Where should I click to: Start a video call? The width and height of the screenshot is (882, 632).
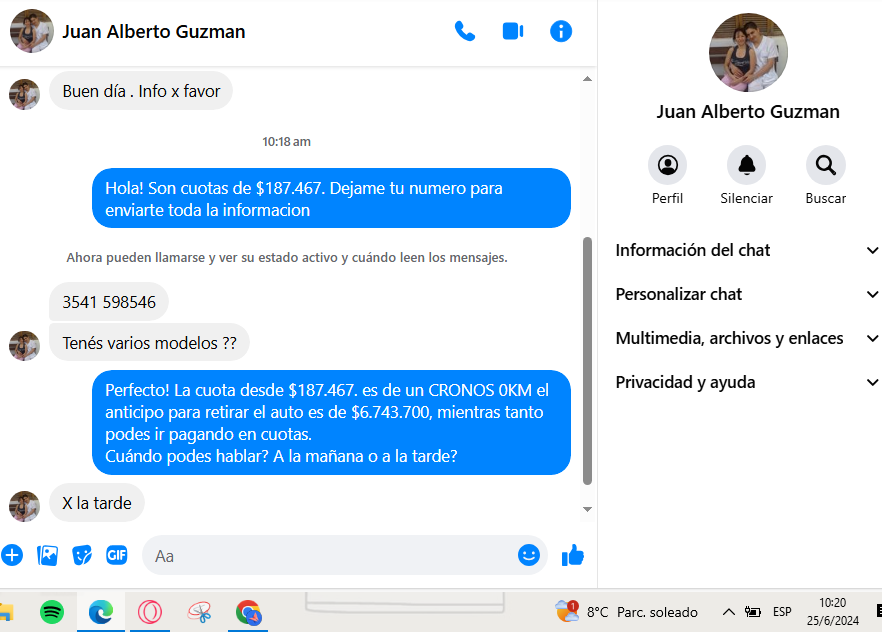513,31
